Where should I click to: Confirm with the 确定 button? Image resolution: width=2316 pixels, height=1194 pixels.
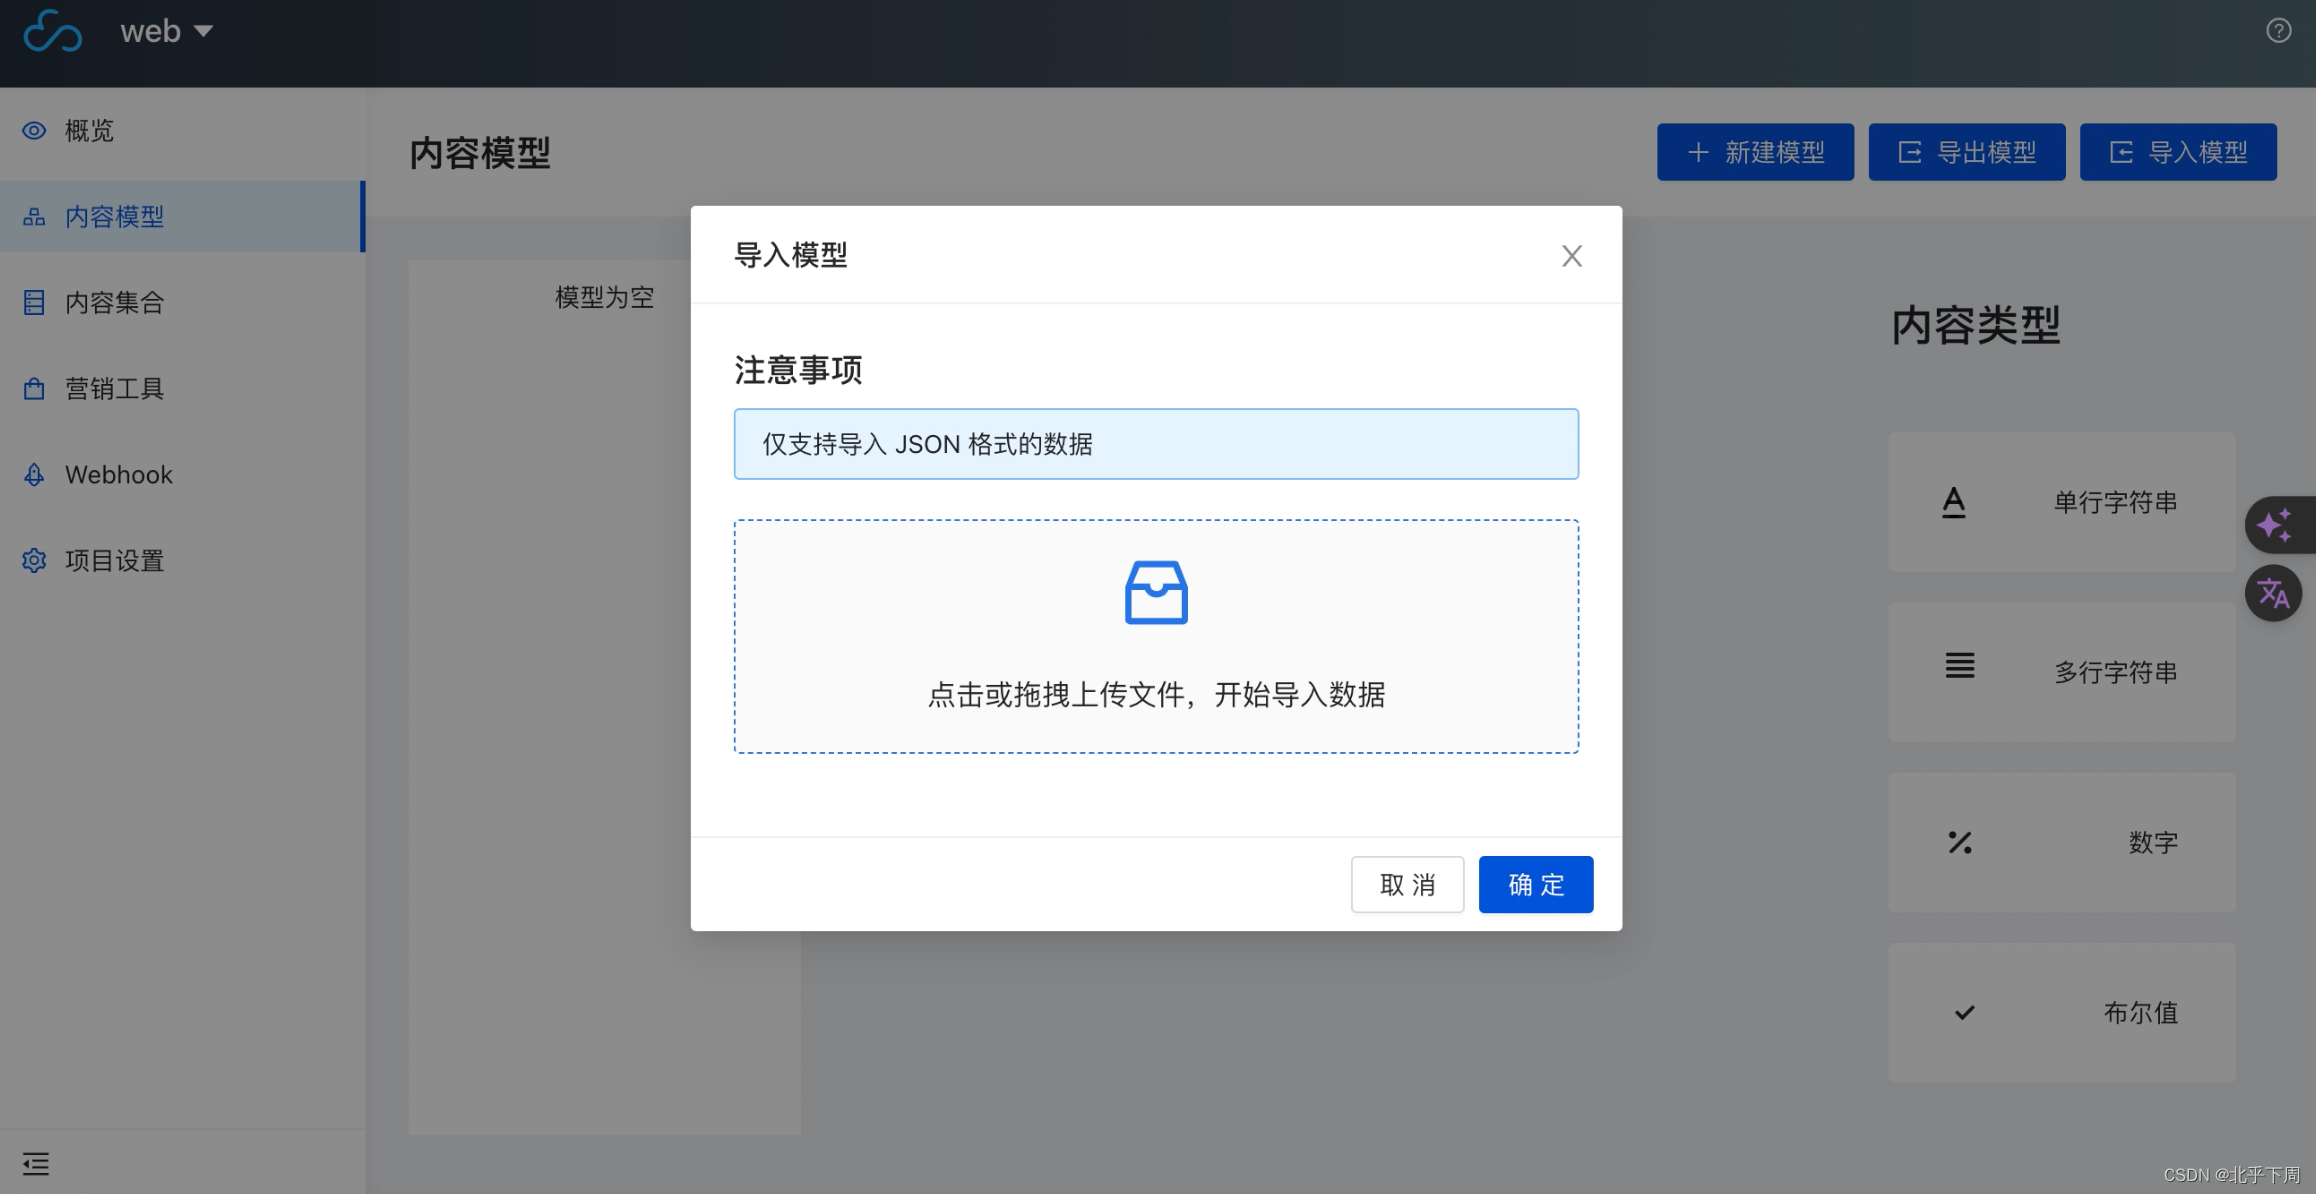point(1535,884)
